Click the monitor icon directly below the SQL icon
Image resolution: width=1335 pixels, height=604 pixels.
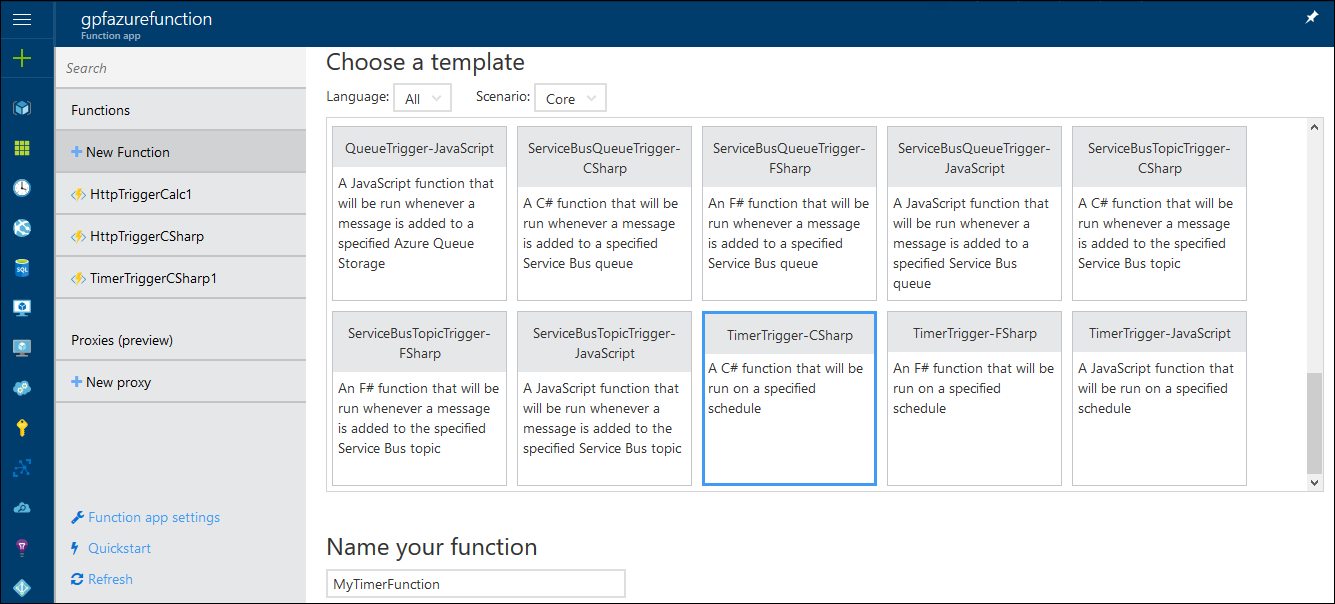point(21,308)
